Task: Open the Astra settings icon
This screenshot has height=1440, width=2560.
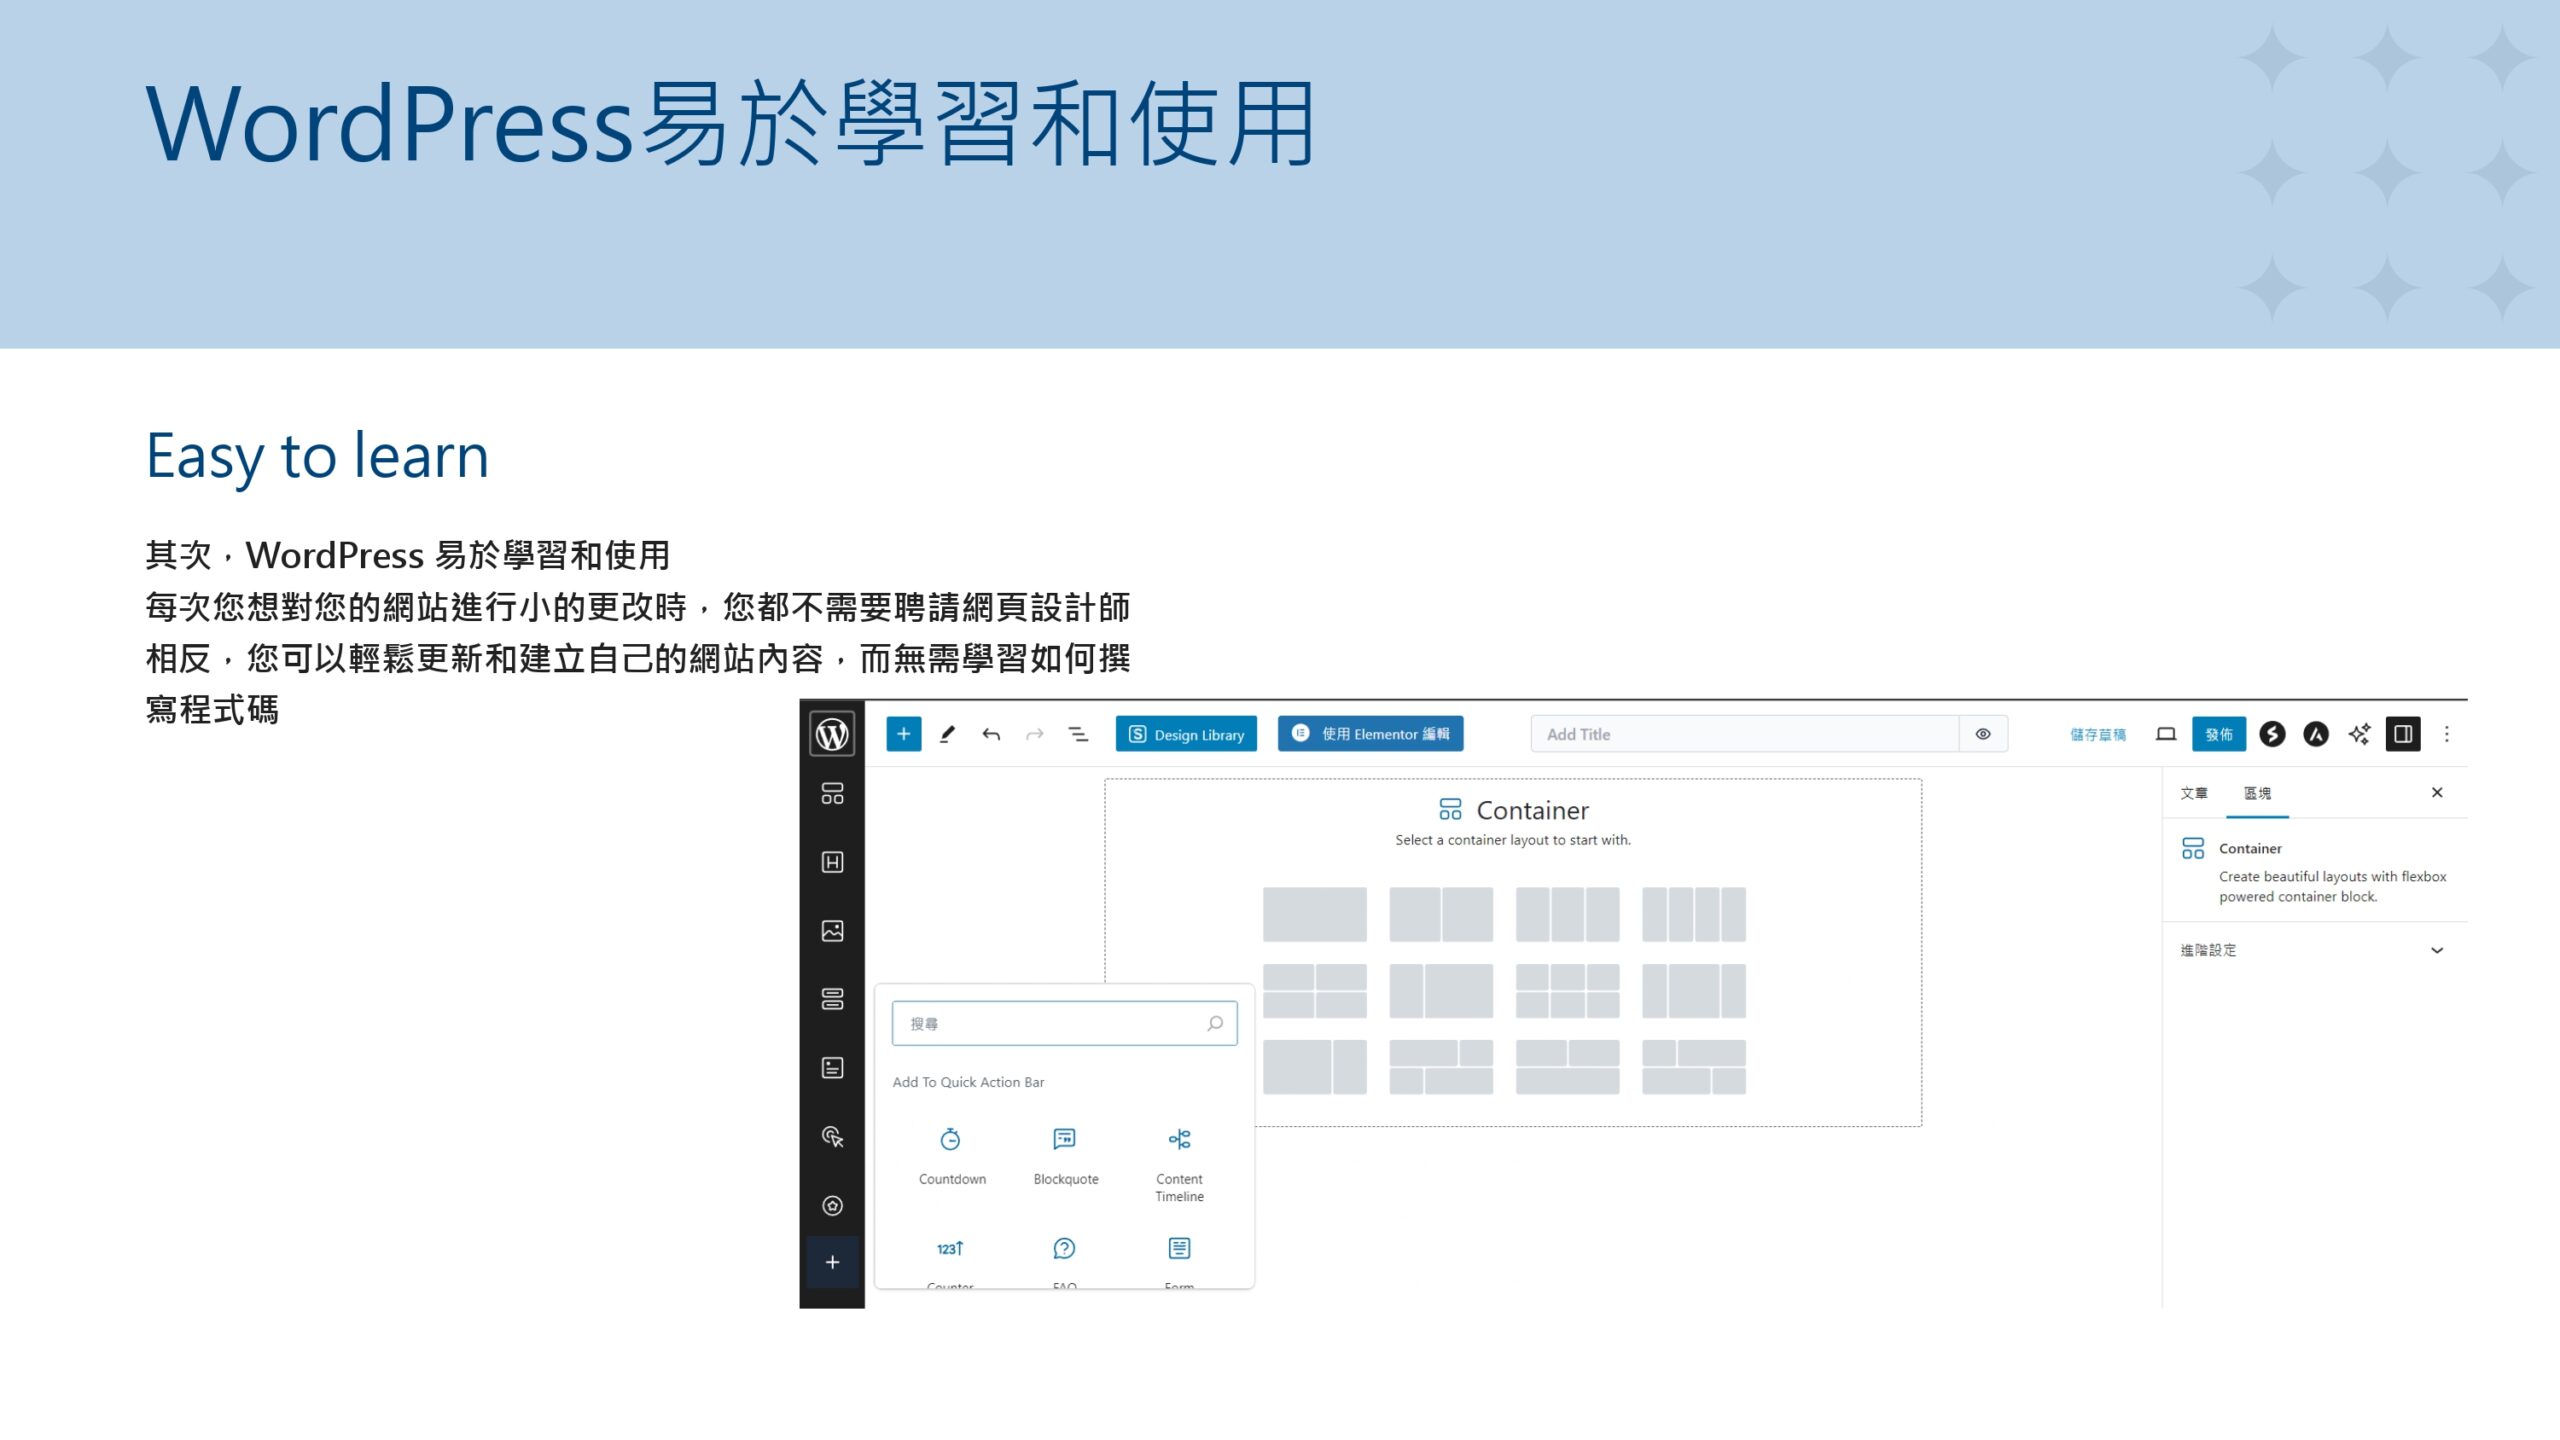Action: click(2316, 734)
